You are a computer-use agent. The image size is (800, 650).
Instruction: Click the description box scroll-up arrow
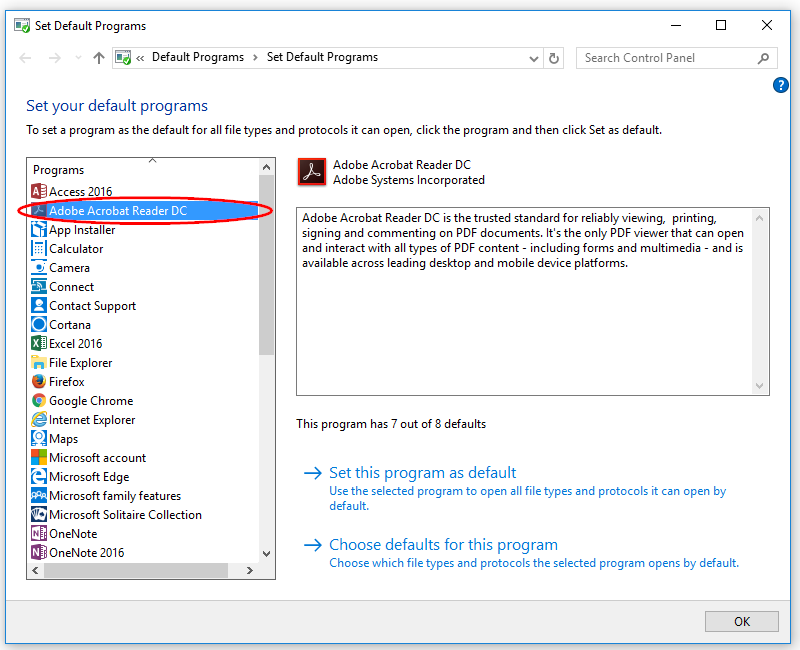[x=759, y=218]
